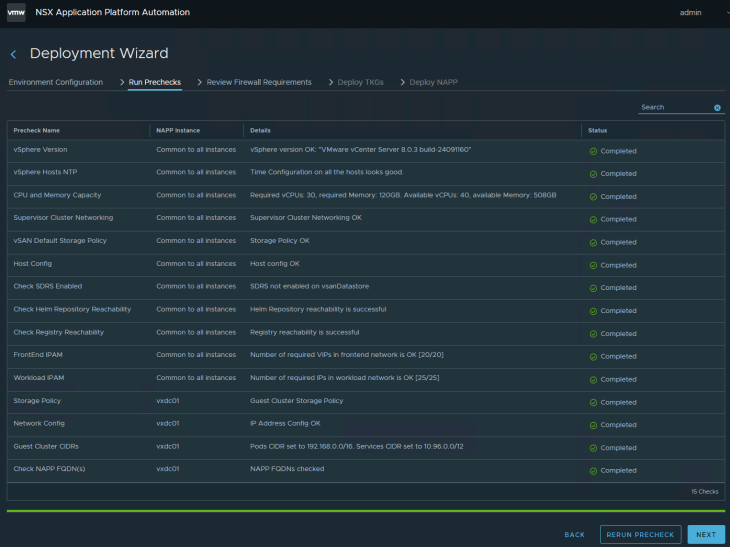
Task: Click the back arrow beside Deployment Wizard
Action: coord(13,54)
